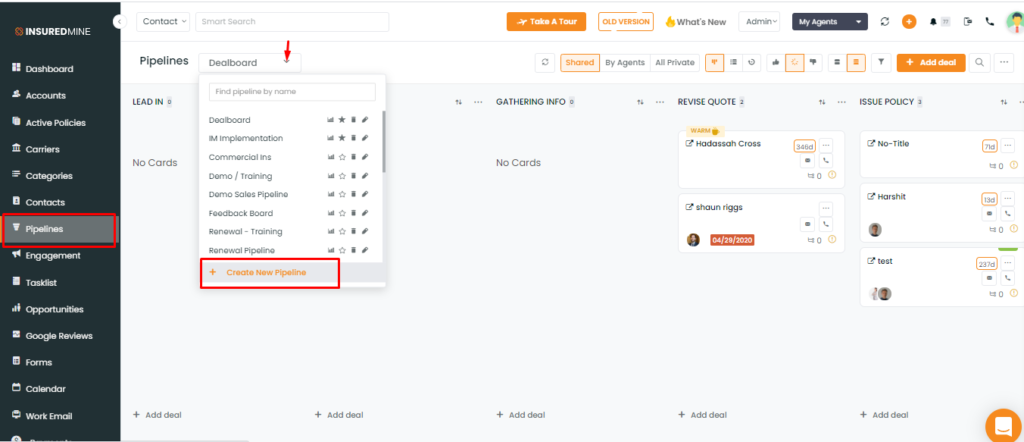
Task: Open the Hadassah Cross card in a new view
Action: [689, 144]
